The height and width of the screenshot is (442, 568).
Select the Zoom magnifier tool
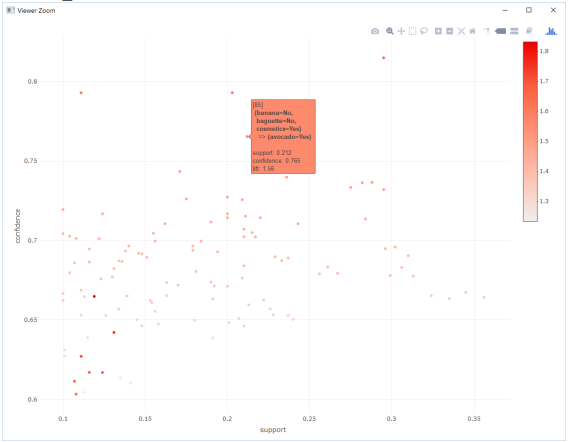[389, 31]
